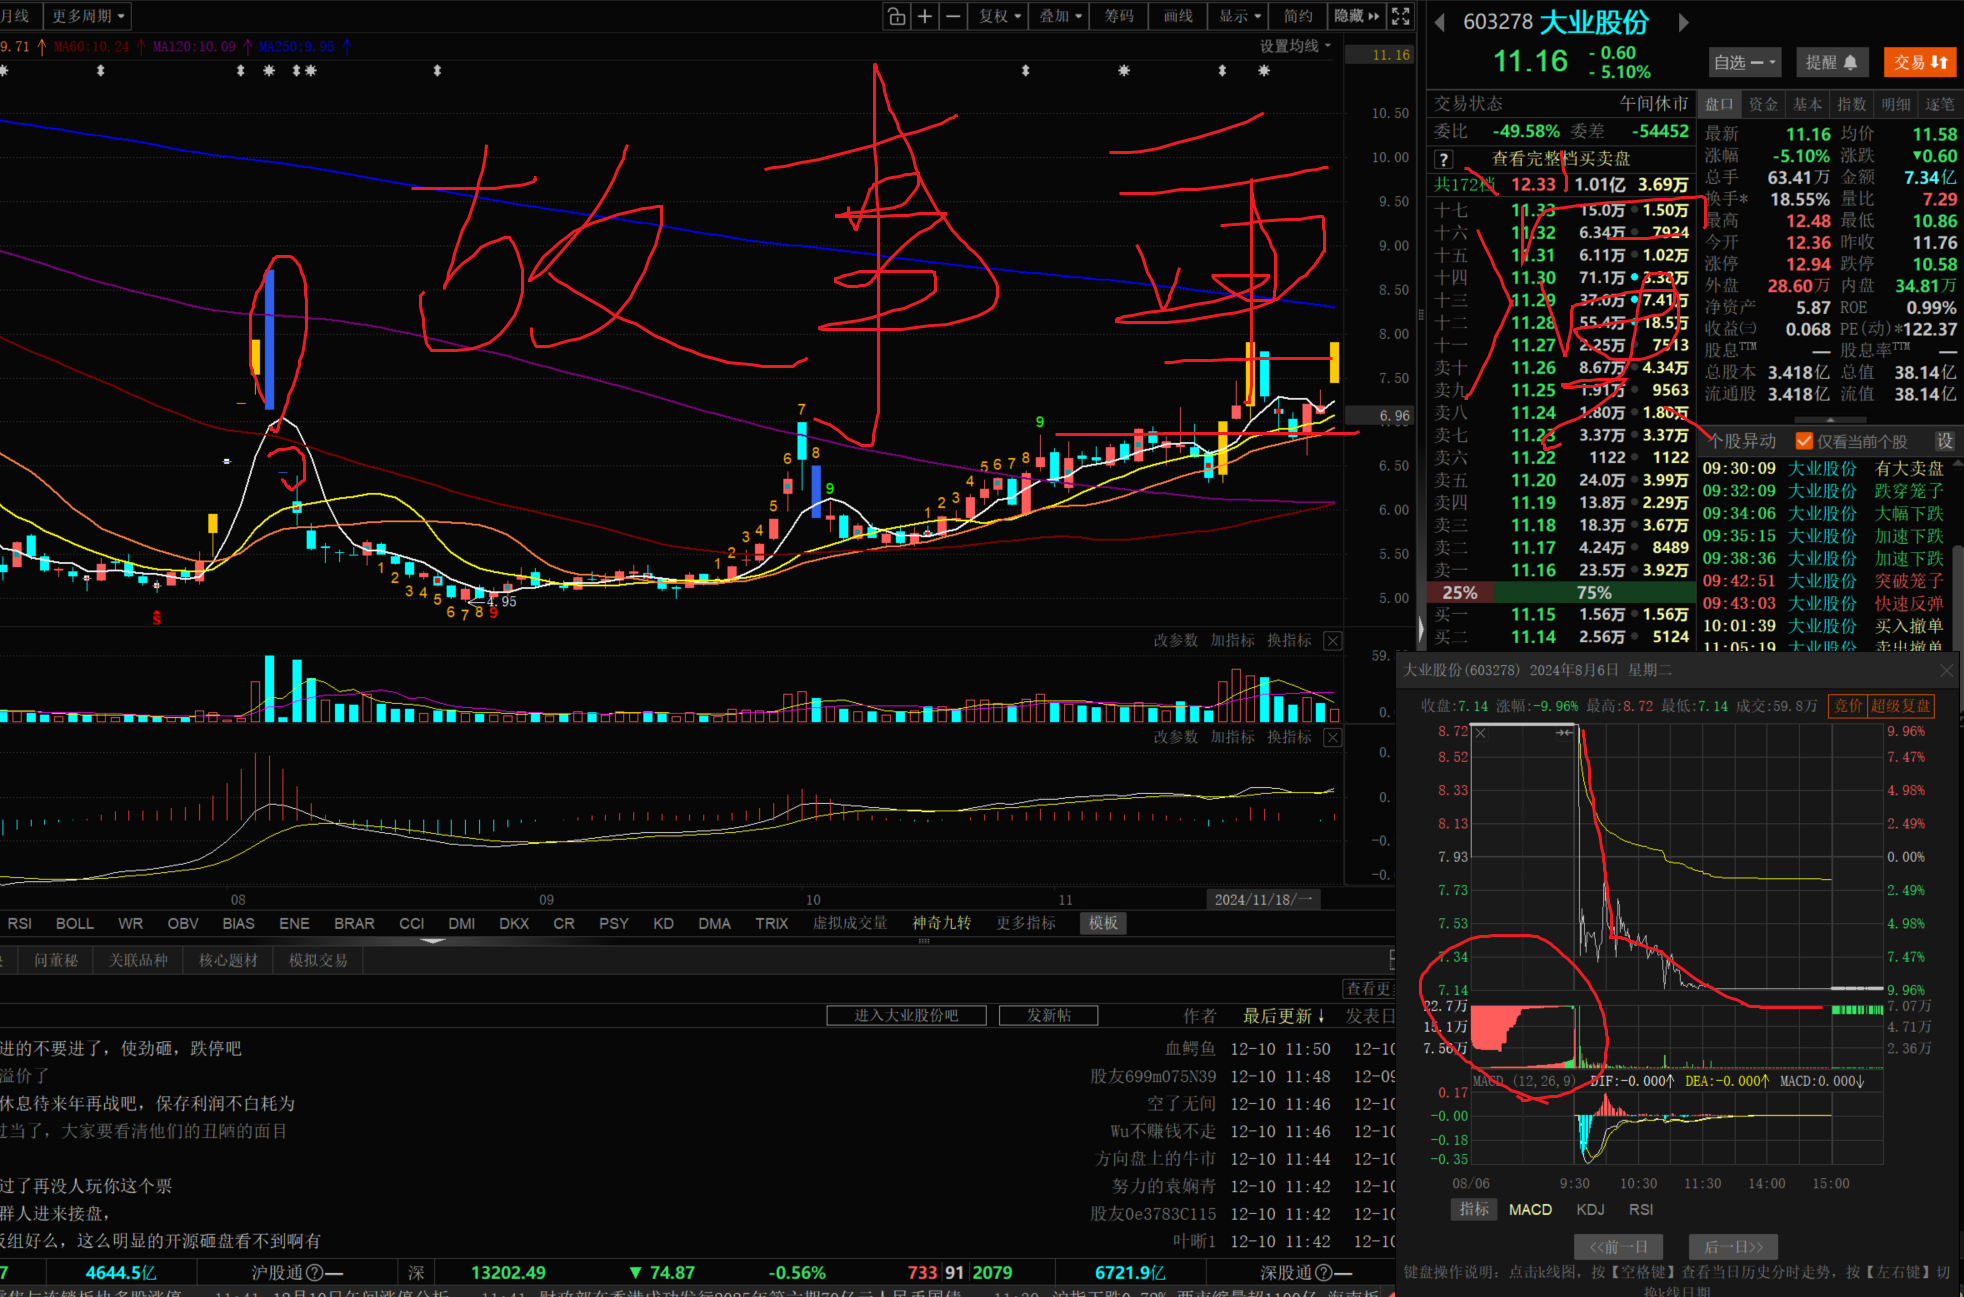
Task: Toggle fullscreen chart expand icon
Action: (x=1401, y=16)
